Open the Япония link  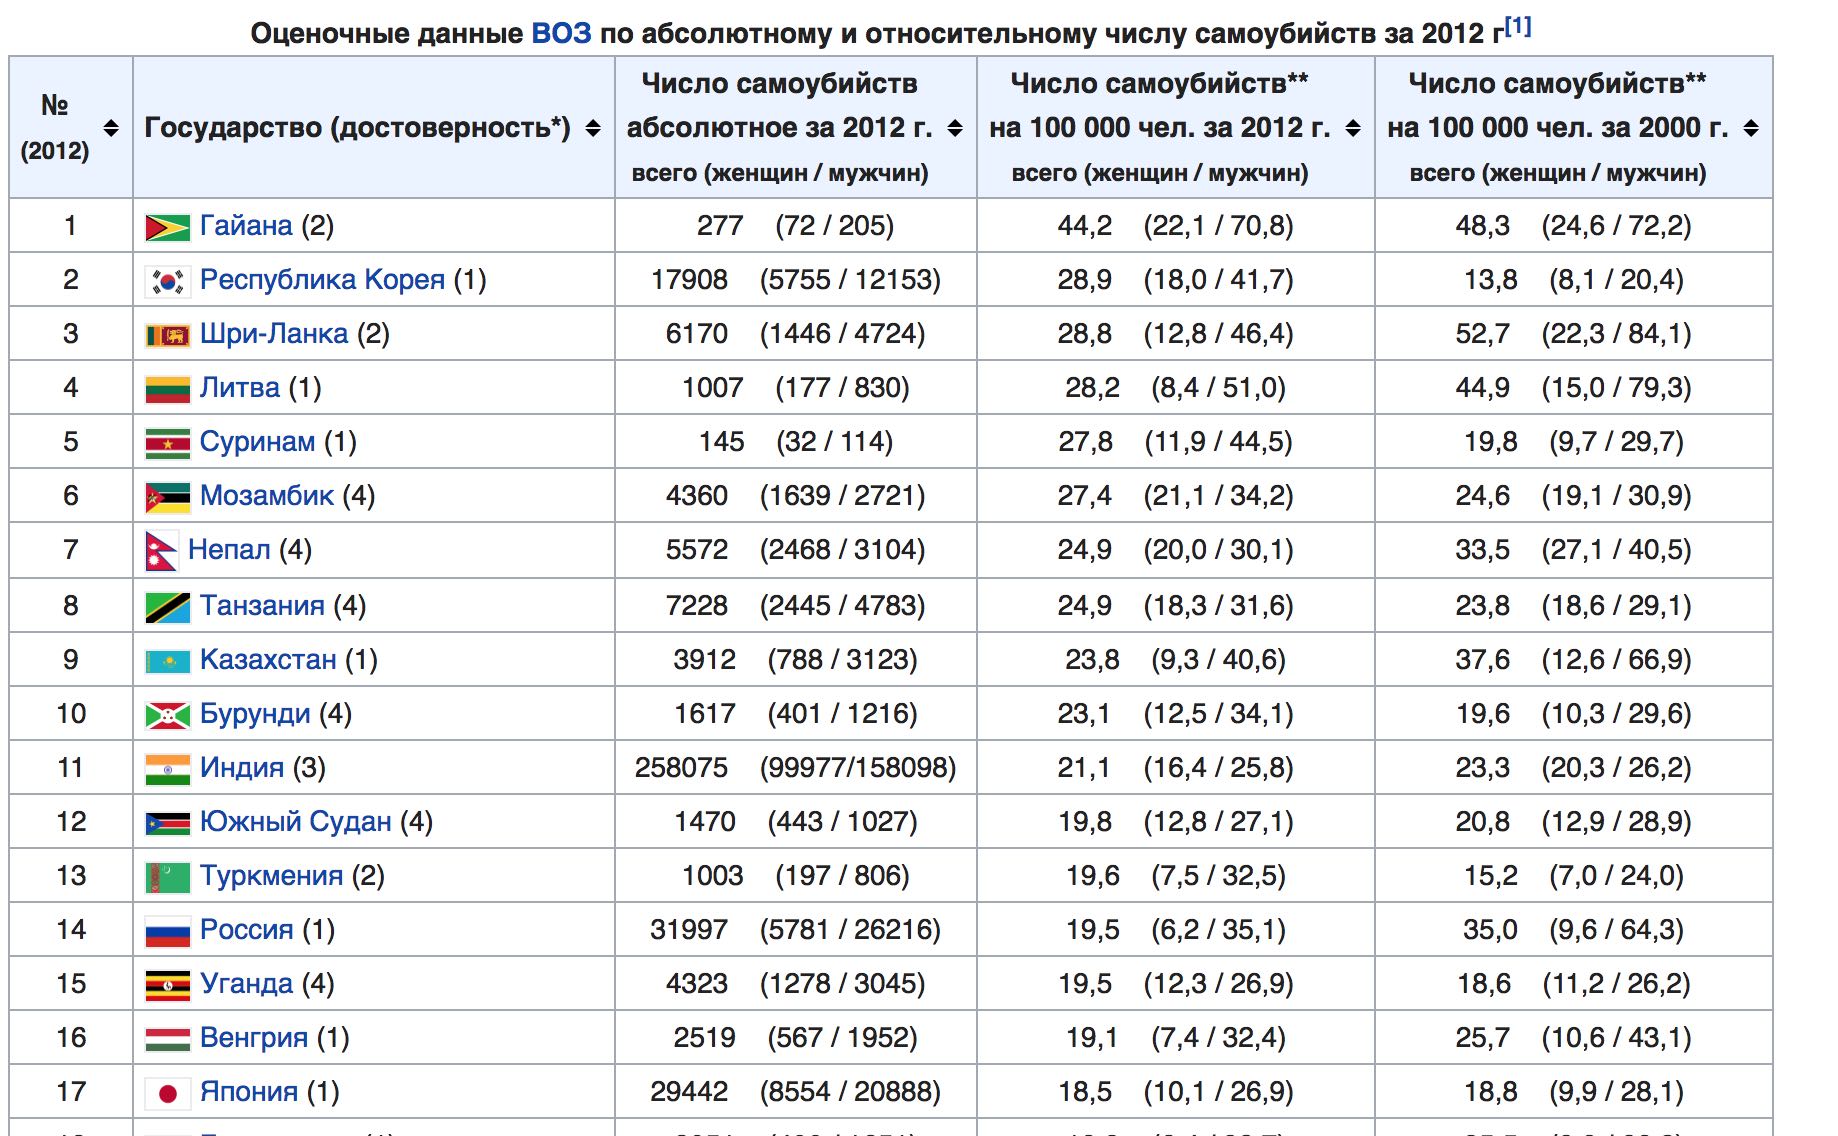249,1092
